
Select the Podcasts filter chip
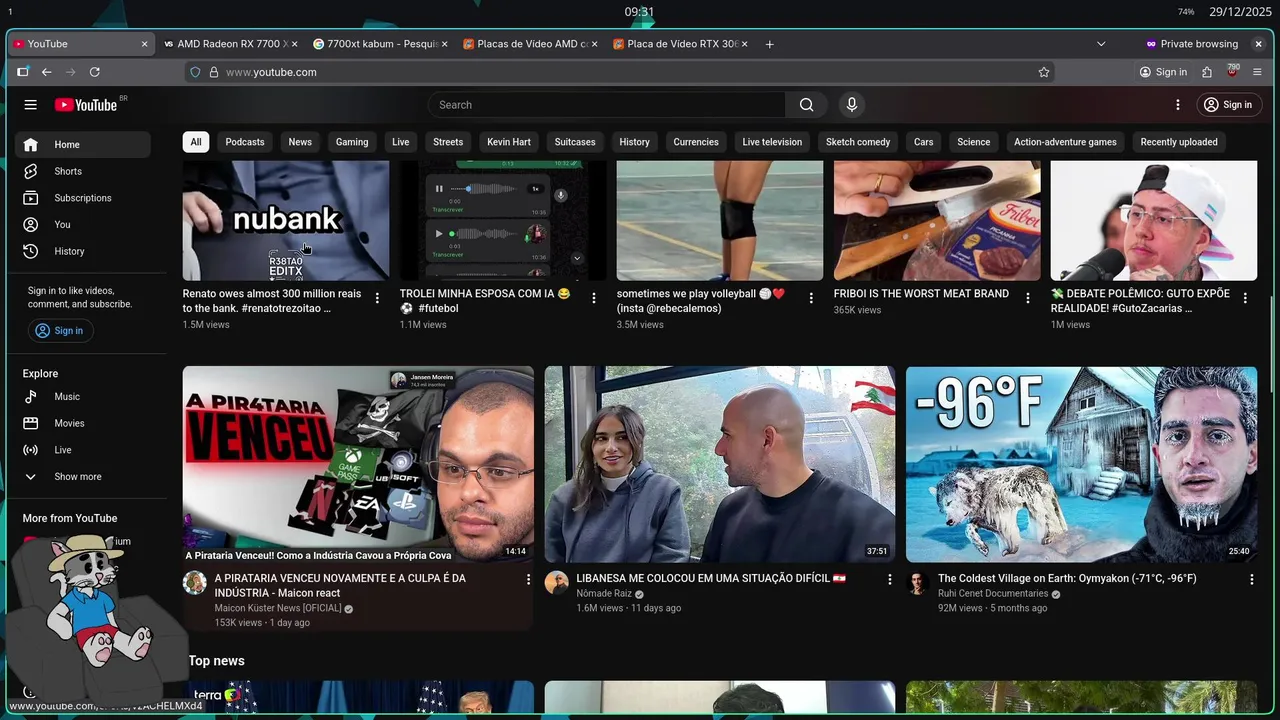pyautogui.click(x=245, y=142)
